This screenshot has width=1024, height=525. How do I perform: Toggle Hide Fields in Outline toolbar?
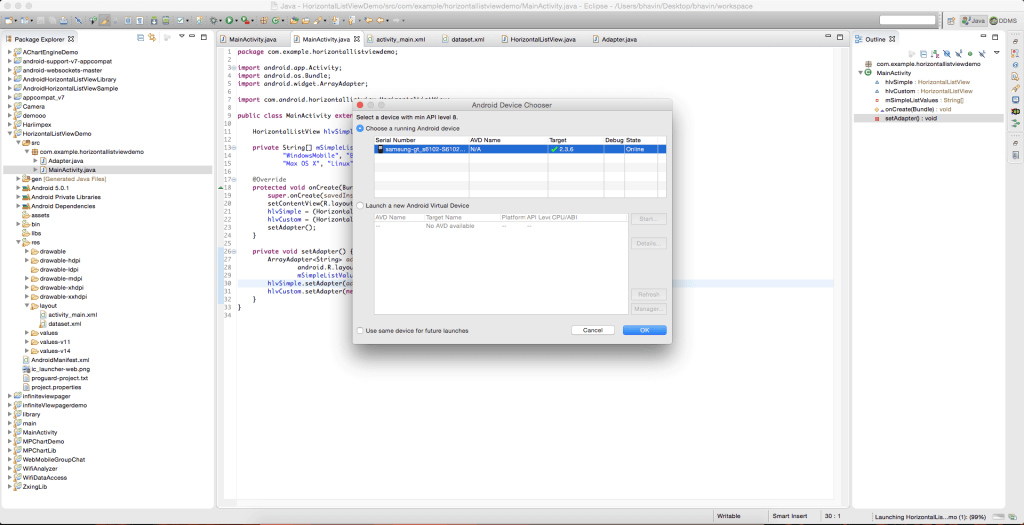pos(947,54)
